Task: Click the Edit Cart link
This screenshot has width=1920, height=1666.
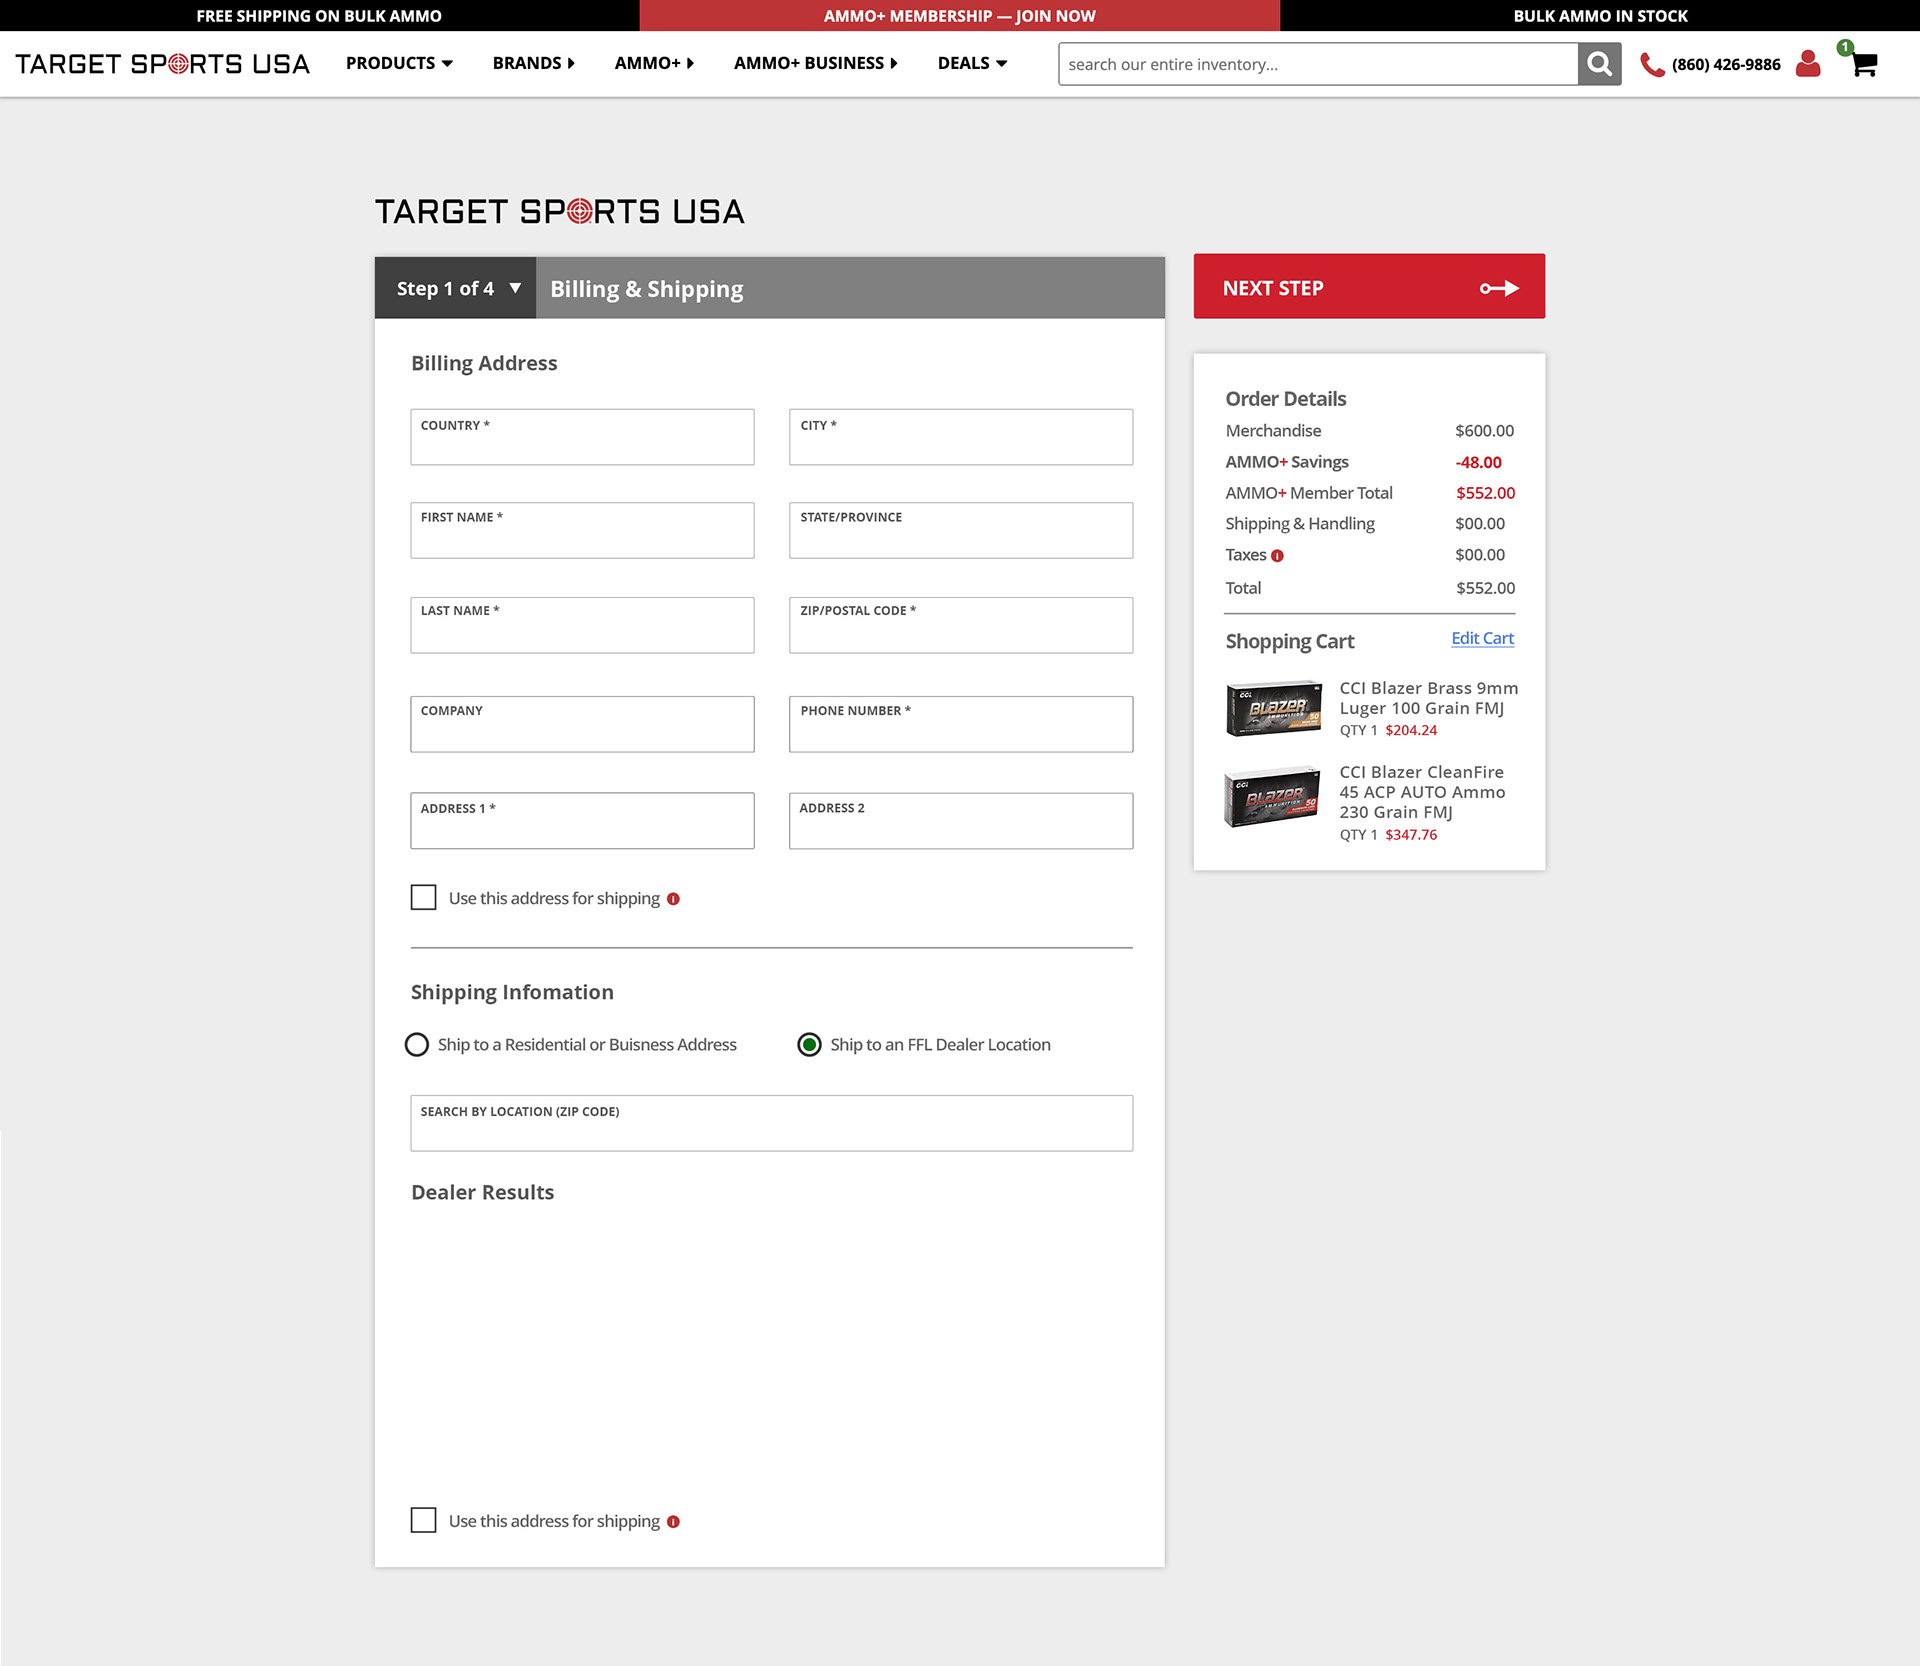Action: 1481,638
